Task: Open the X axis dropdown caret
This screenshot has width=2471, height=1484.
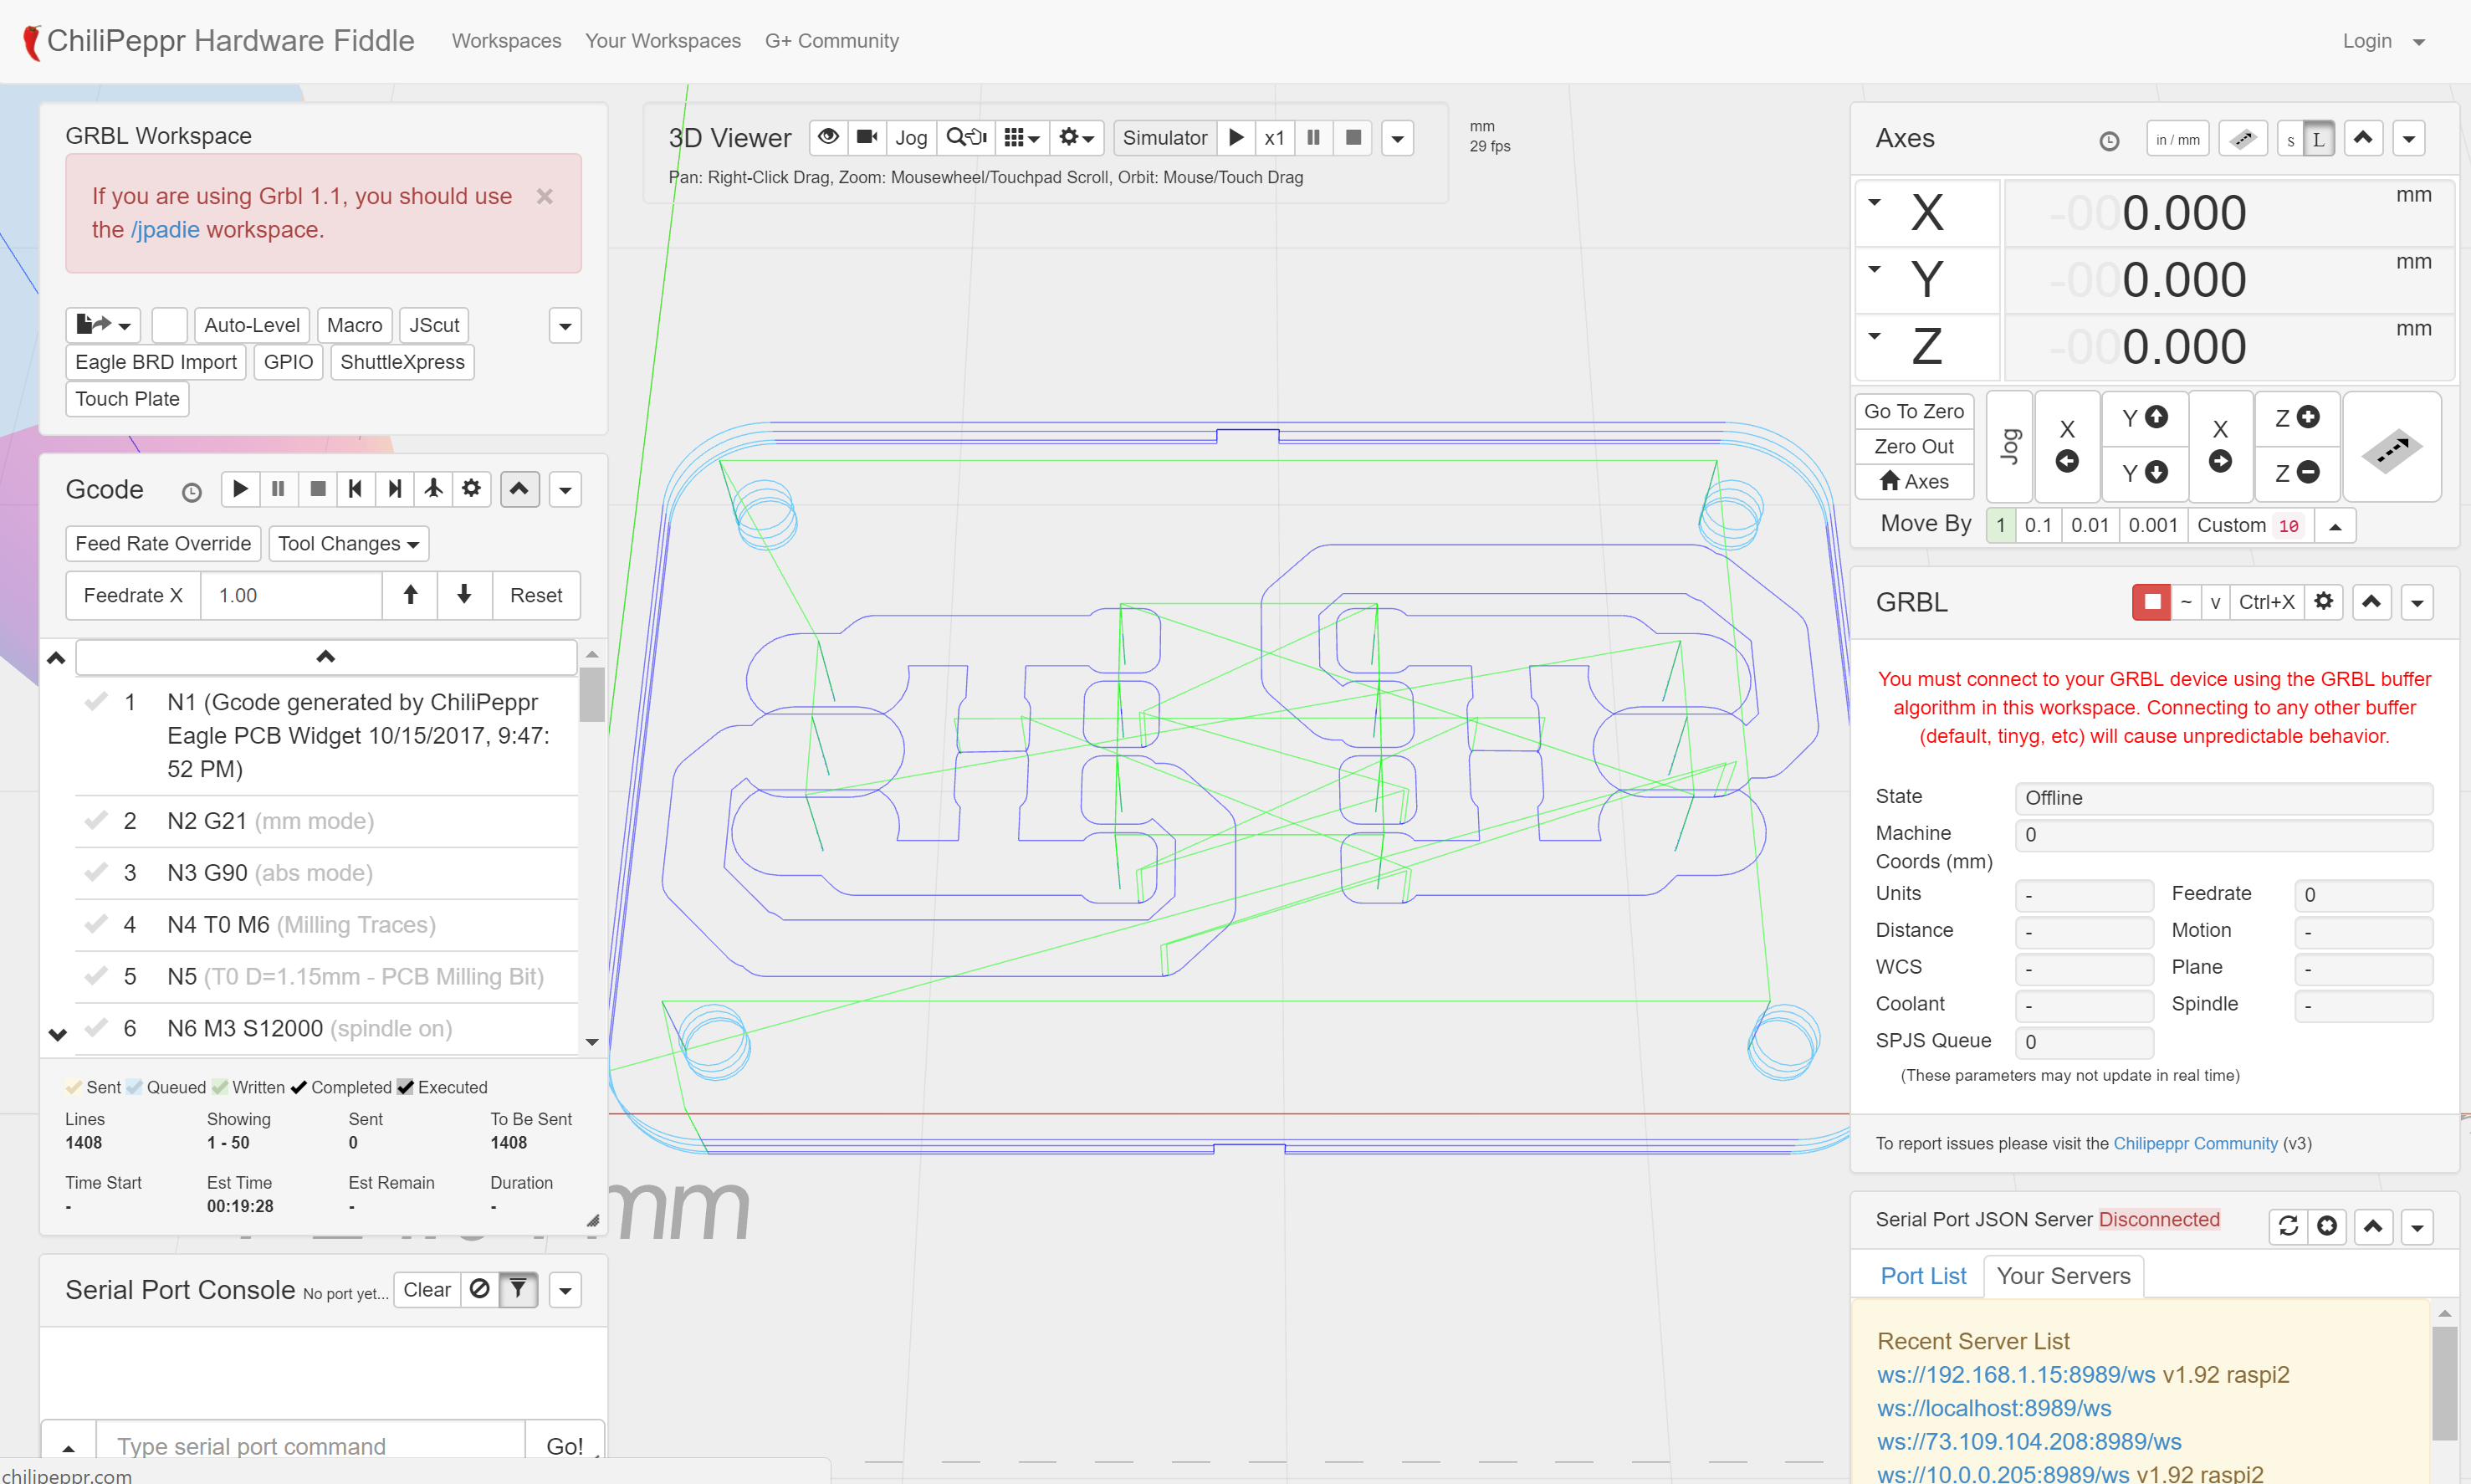Action: coord(1875,202)
